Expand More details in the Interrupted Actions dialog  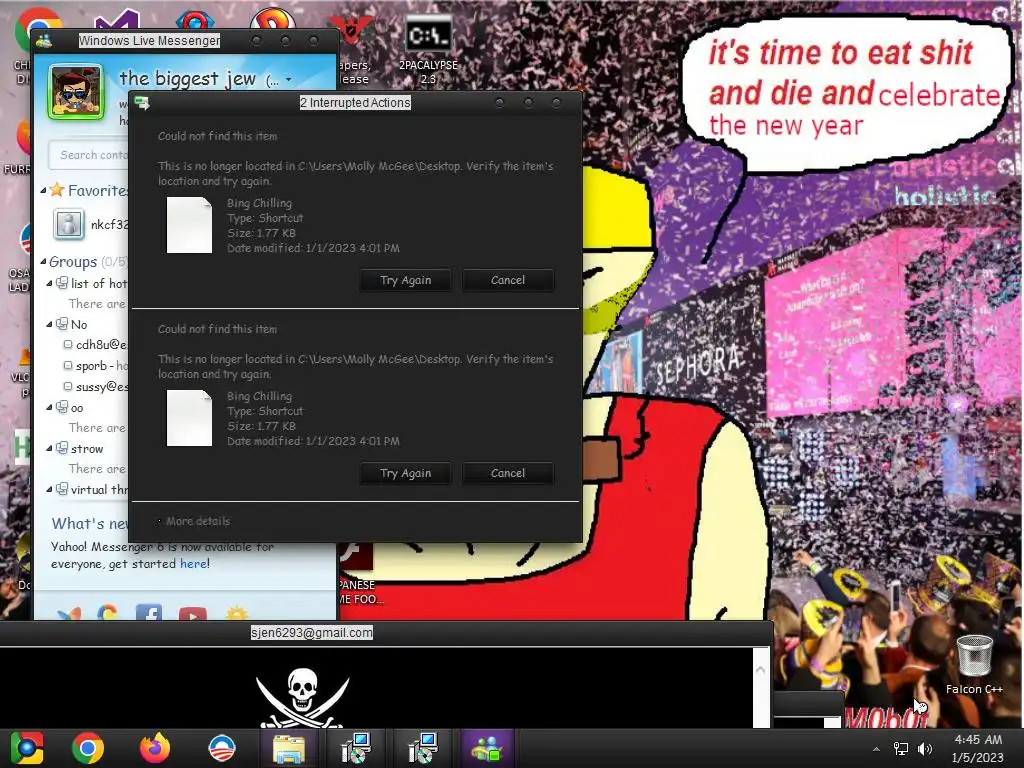click(194, 521)
